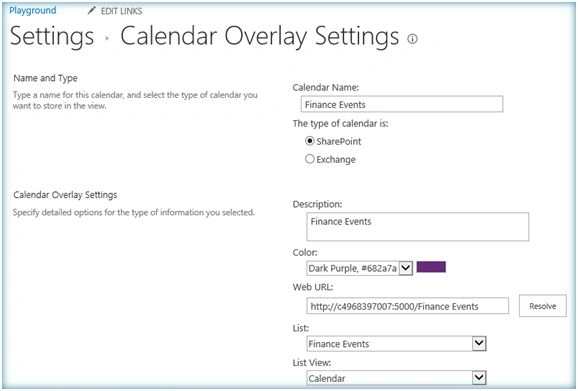Click the Web URL input field
The width and height of the screenshot is (578, 391).
pos(407,306)
